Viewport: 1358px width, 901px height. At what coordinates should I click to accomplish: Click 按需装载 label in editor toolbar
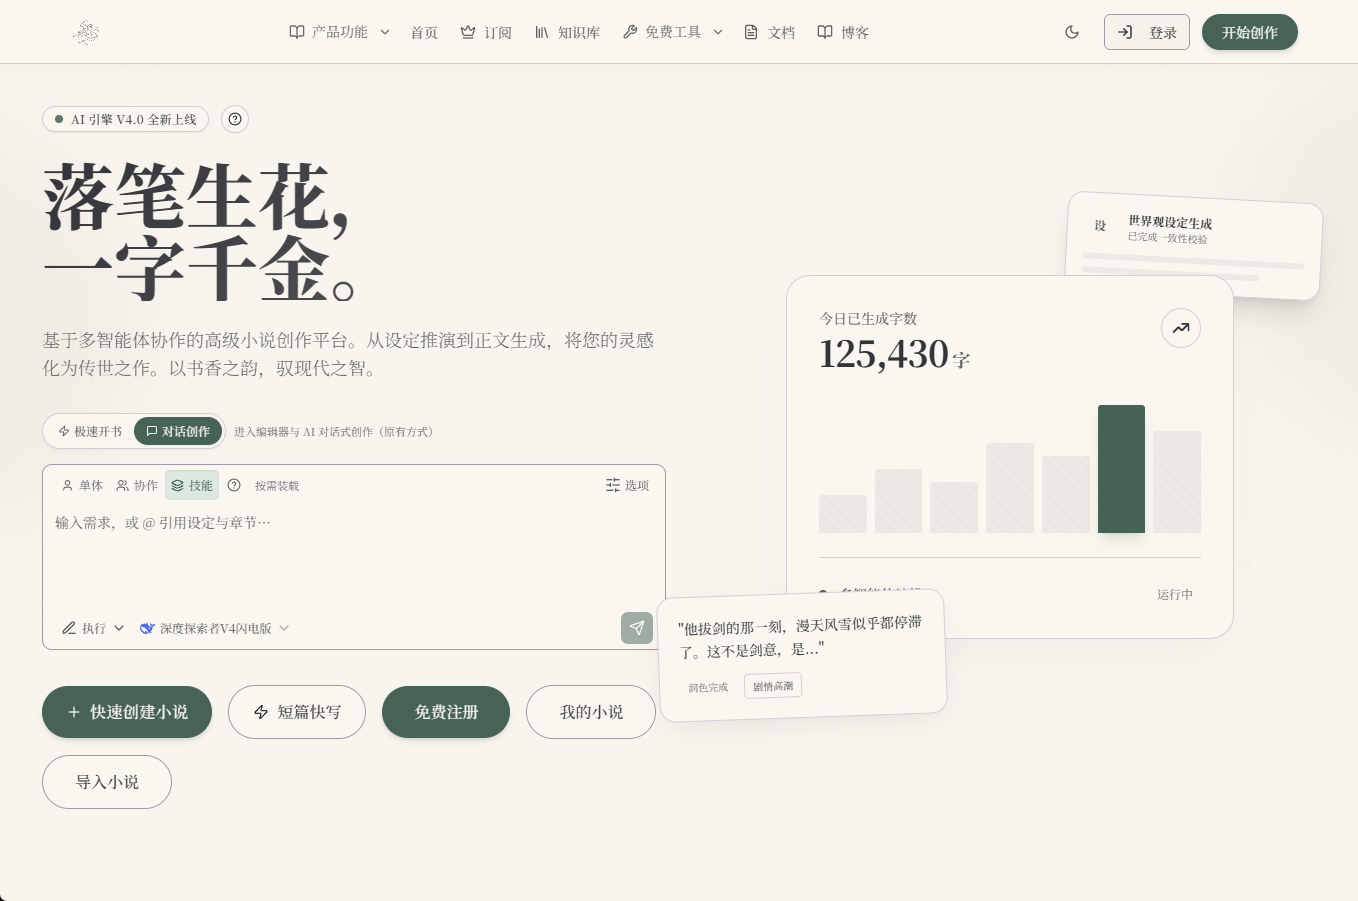tap(277, 486)
